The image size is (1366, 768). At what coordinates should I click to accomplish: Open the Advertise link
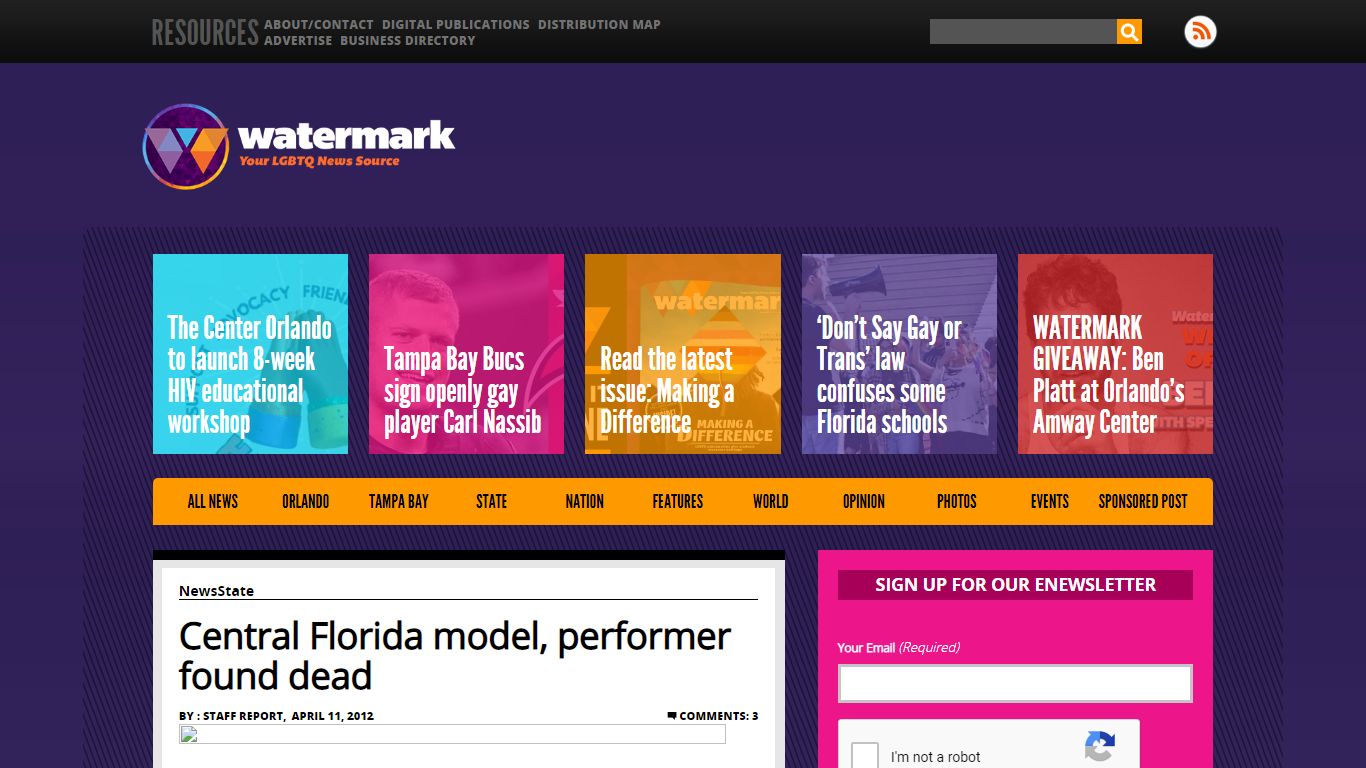coord(298,40)
